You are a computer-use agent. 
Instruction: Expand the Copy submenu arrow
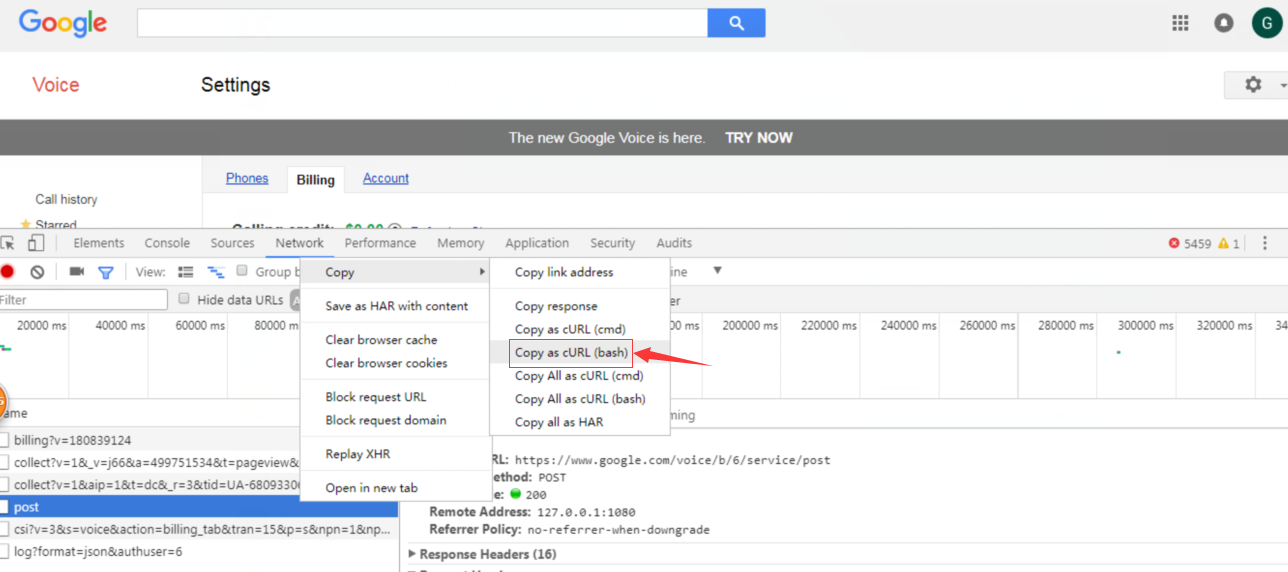click(x=483, y=272)
